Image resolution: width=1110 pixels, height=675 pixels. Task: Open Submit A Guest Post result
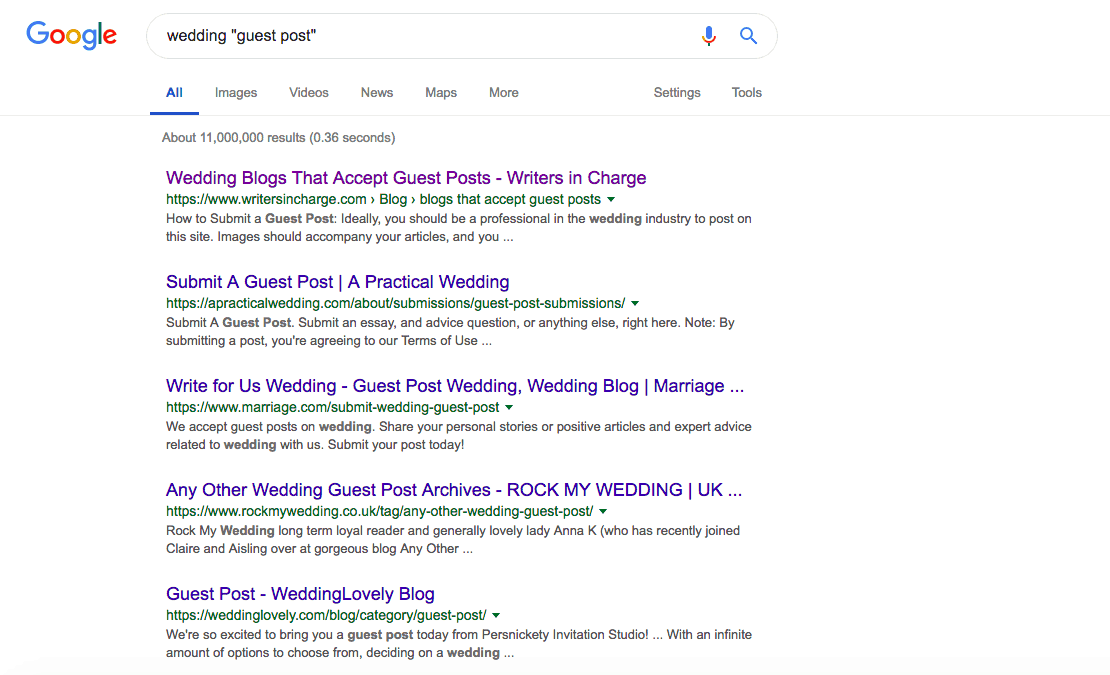point(338,282)
